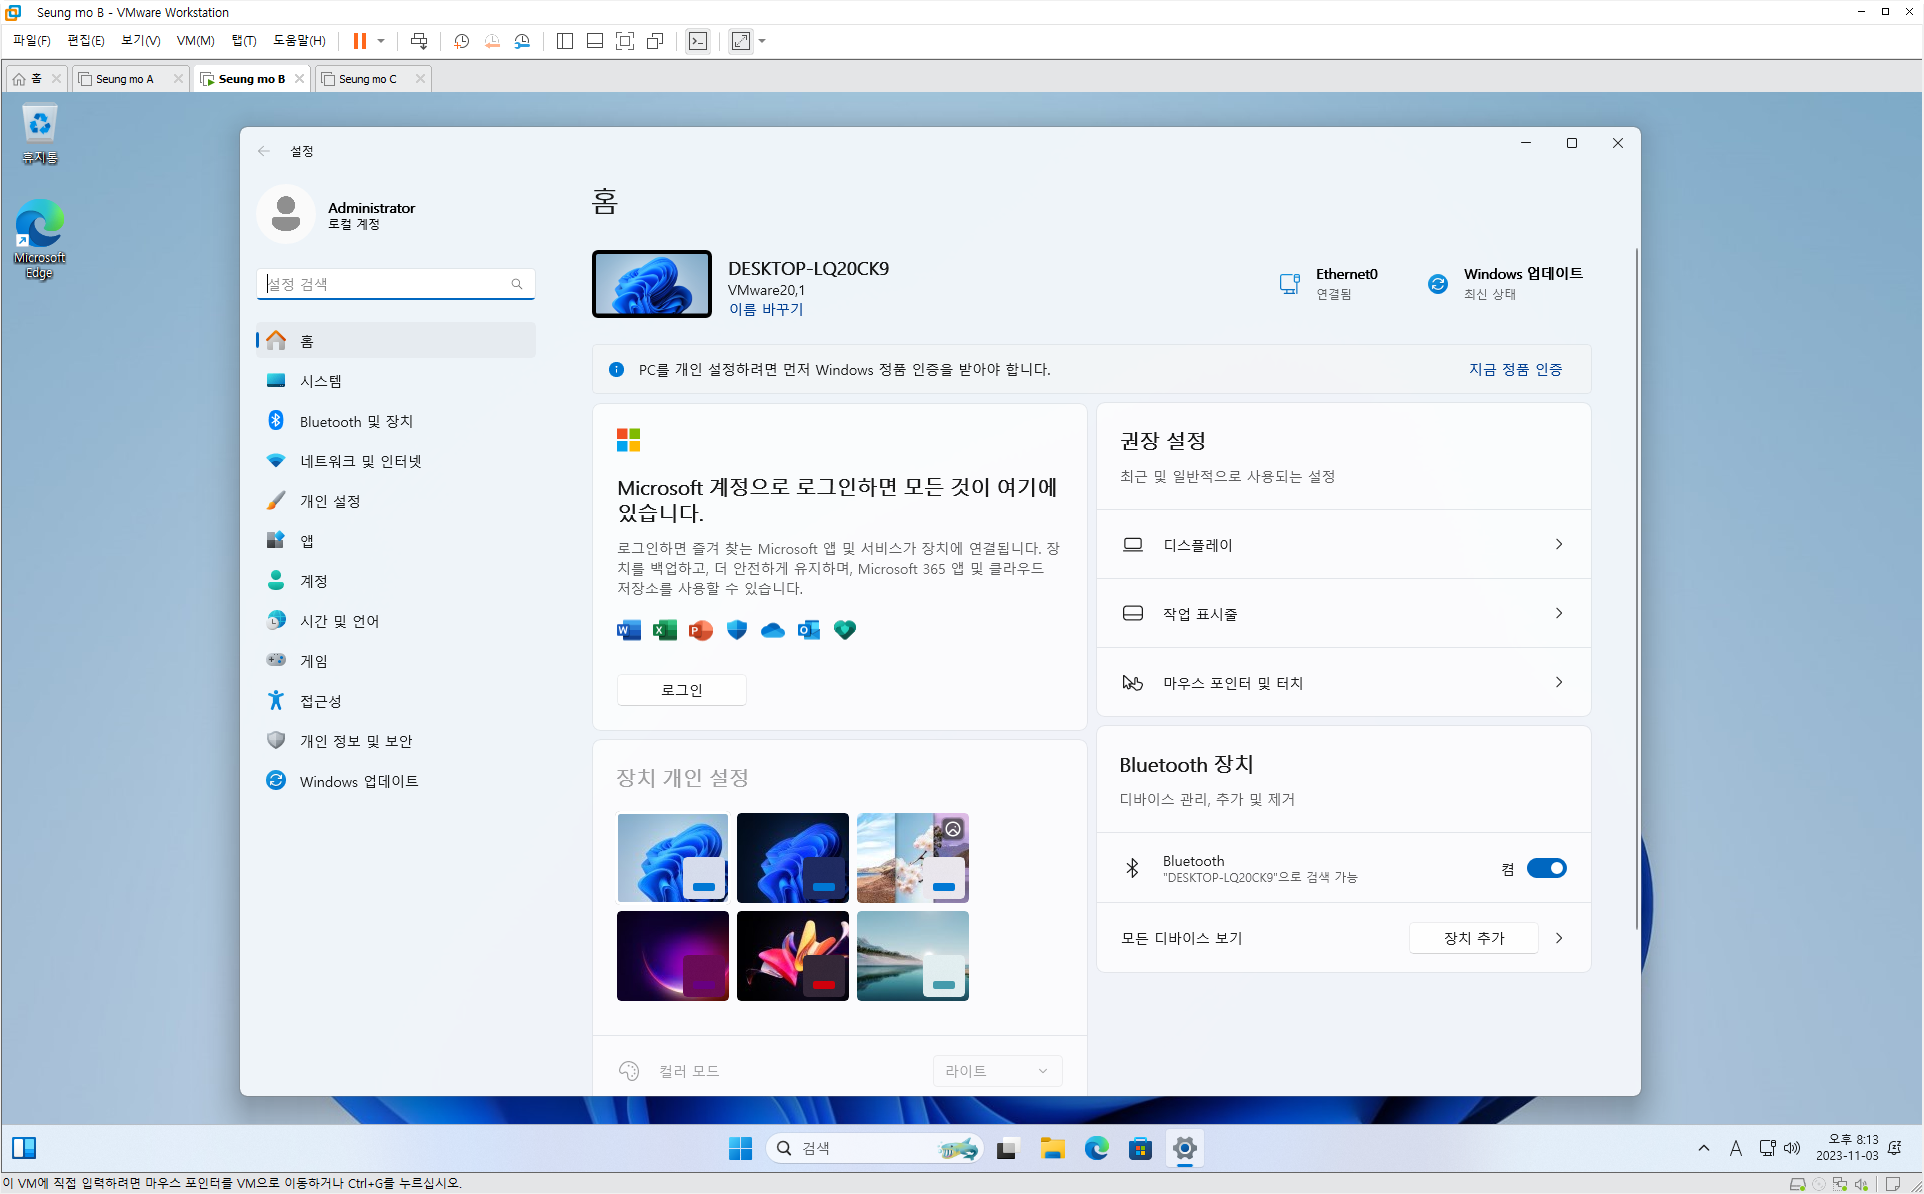Click the Send Ctrl+Alt+Del toolbar icon

point(419,41)
